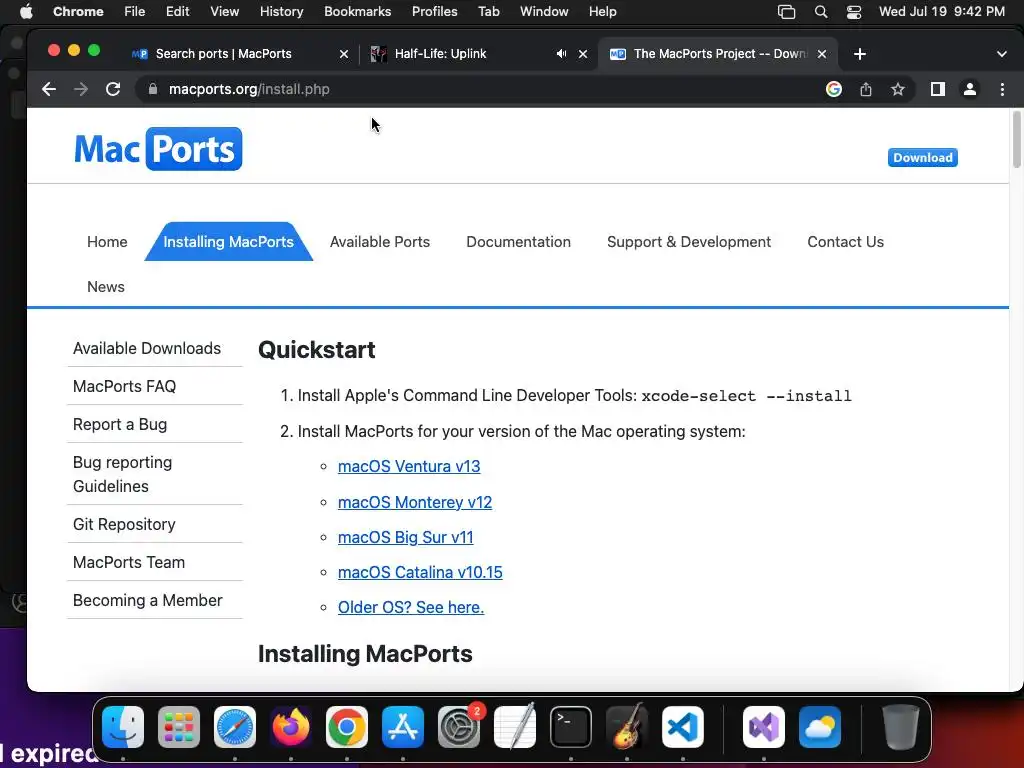Open Contact Us nav item

[x=846, y=242]
